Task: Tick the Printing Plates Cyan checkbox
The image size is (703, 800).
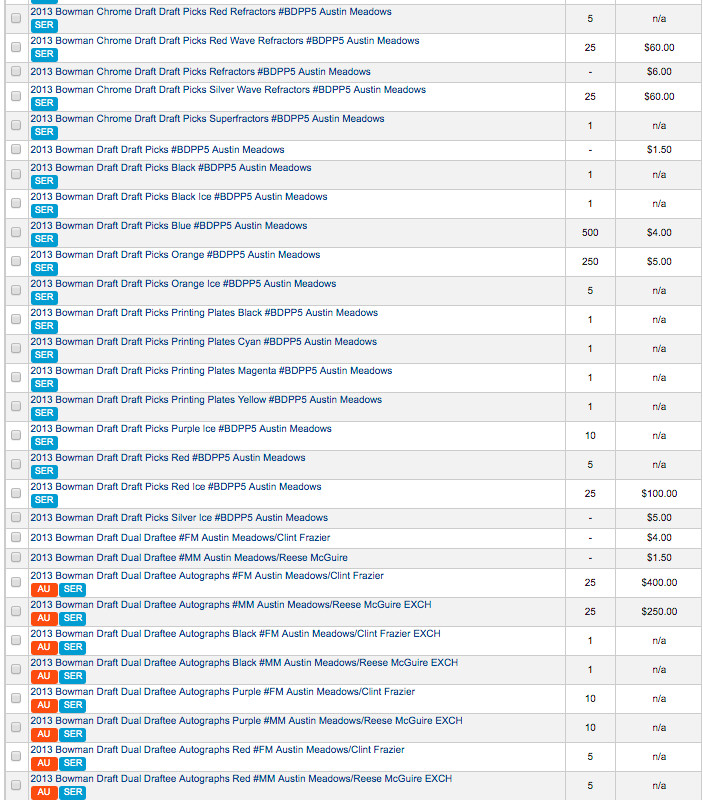Action: 16,348
